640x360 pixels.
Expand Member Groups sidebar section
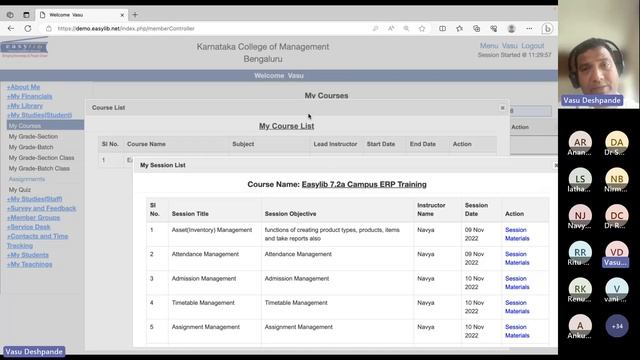[33, 218]
